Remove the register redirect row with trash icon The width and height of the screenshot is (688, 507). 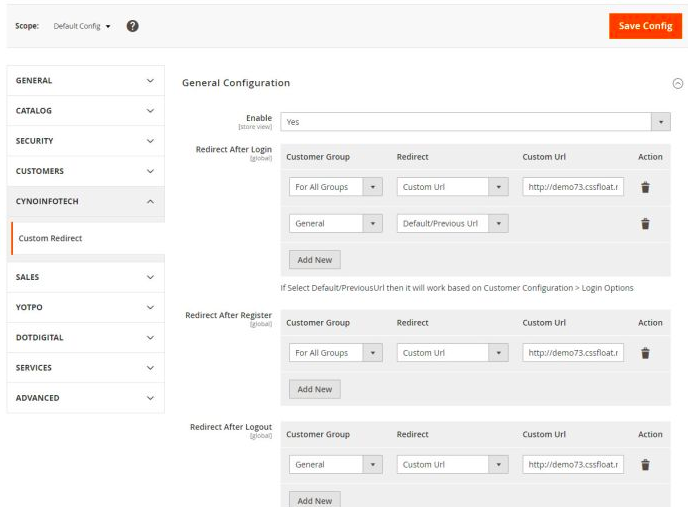(x=645, y=353)
